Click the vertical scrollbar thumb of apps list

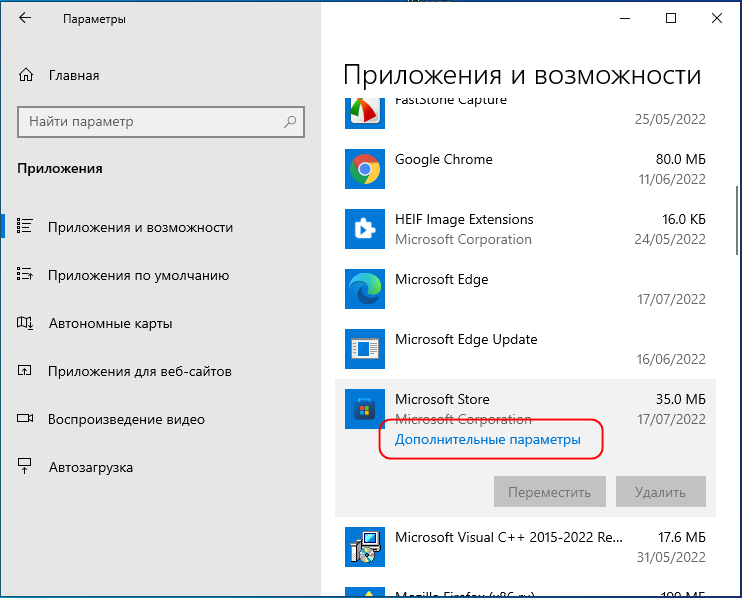(x=737, y=220)
